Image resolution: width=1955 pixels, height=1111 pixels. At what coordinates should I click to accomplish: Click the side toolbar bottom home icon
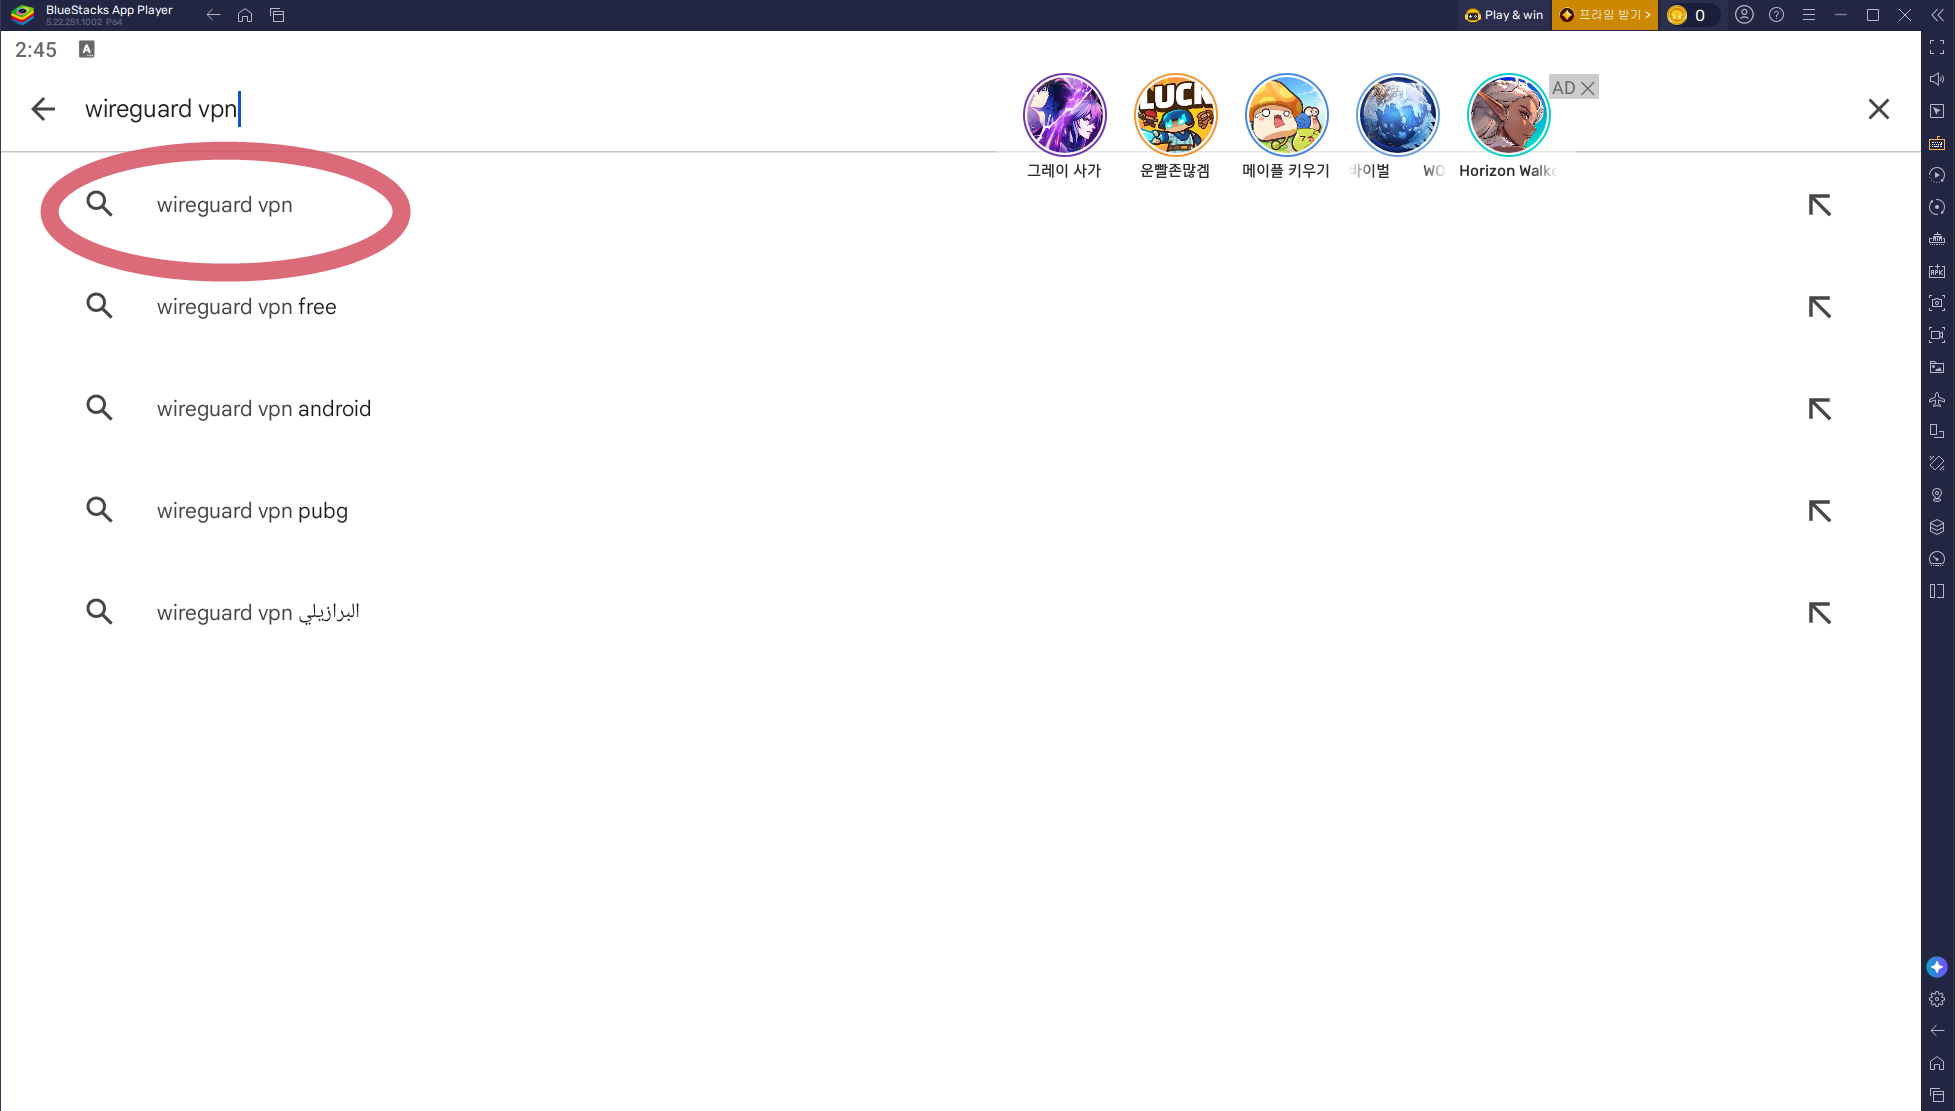1937,1063
